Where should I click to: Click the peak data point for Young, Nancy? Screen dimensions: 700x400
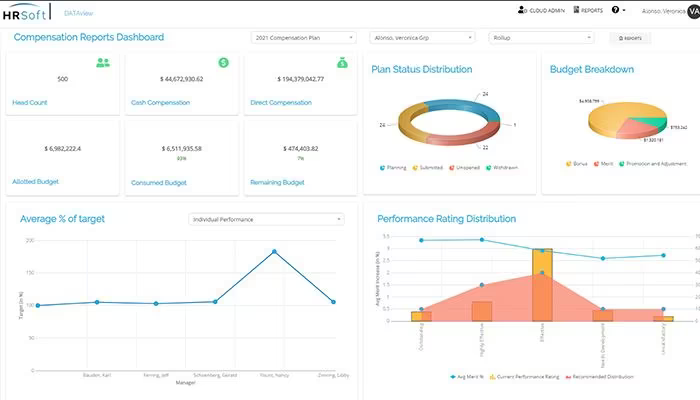[x=274, y=252]
